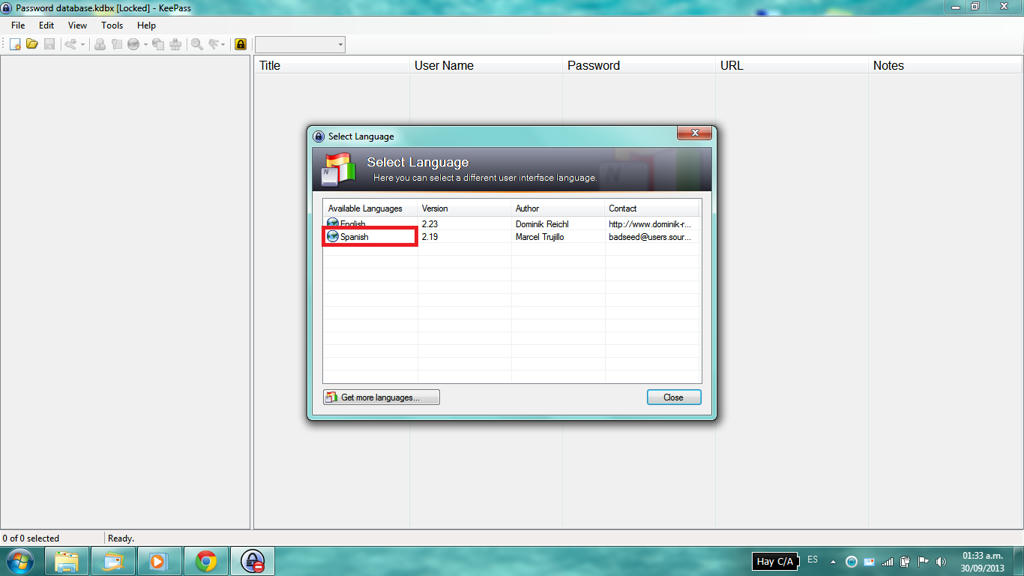The height and width of the screenshot is (576, 1024).
Task: Click the Notes column header
Action: [945, 65]
